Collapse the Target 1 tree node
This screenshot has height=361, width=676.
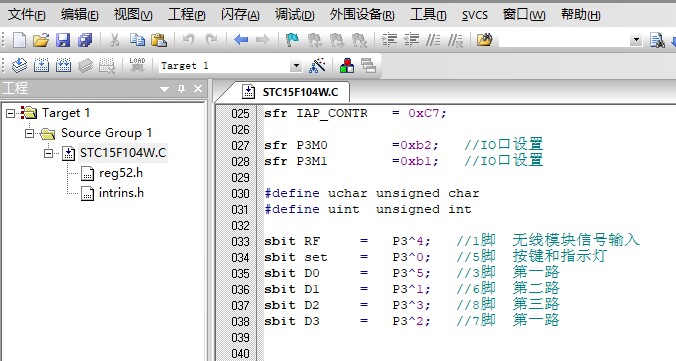(10, 113)
